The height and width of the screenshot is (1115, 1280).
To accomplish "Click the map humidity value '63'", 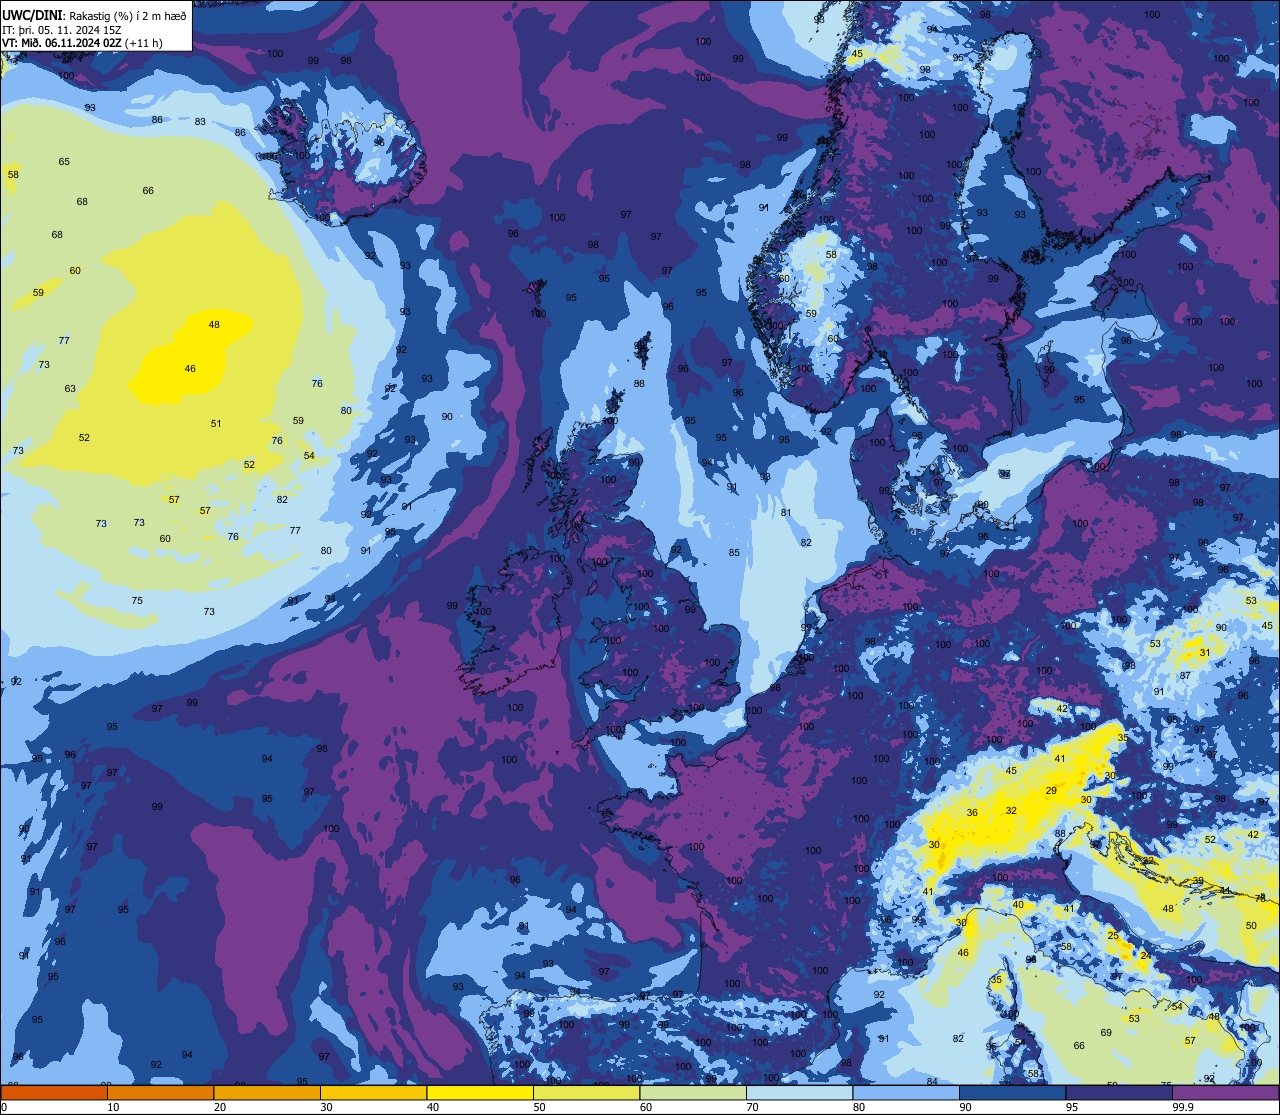I will click(70, 389).
